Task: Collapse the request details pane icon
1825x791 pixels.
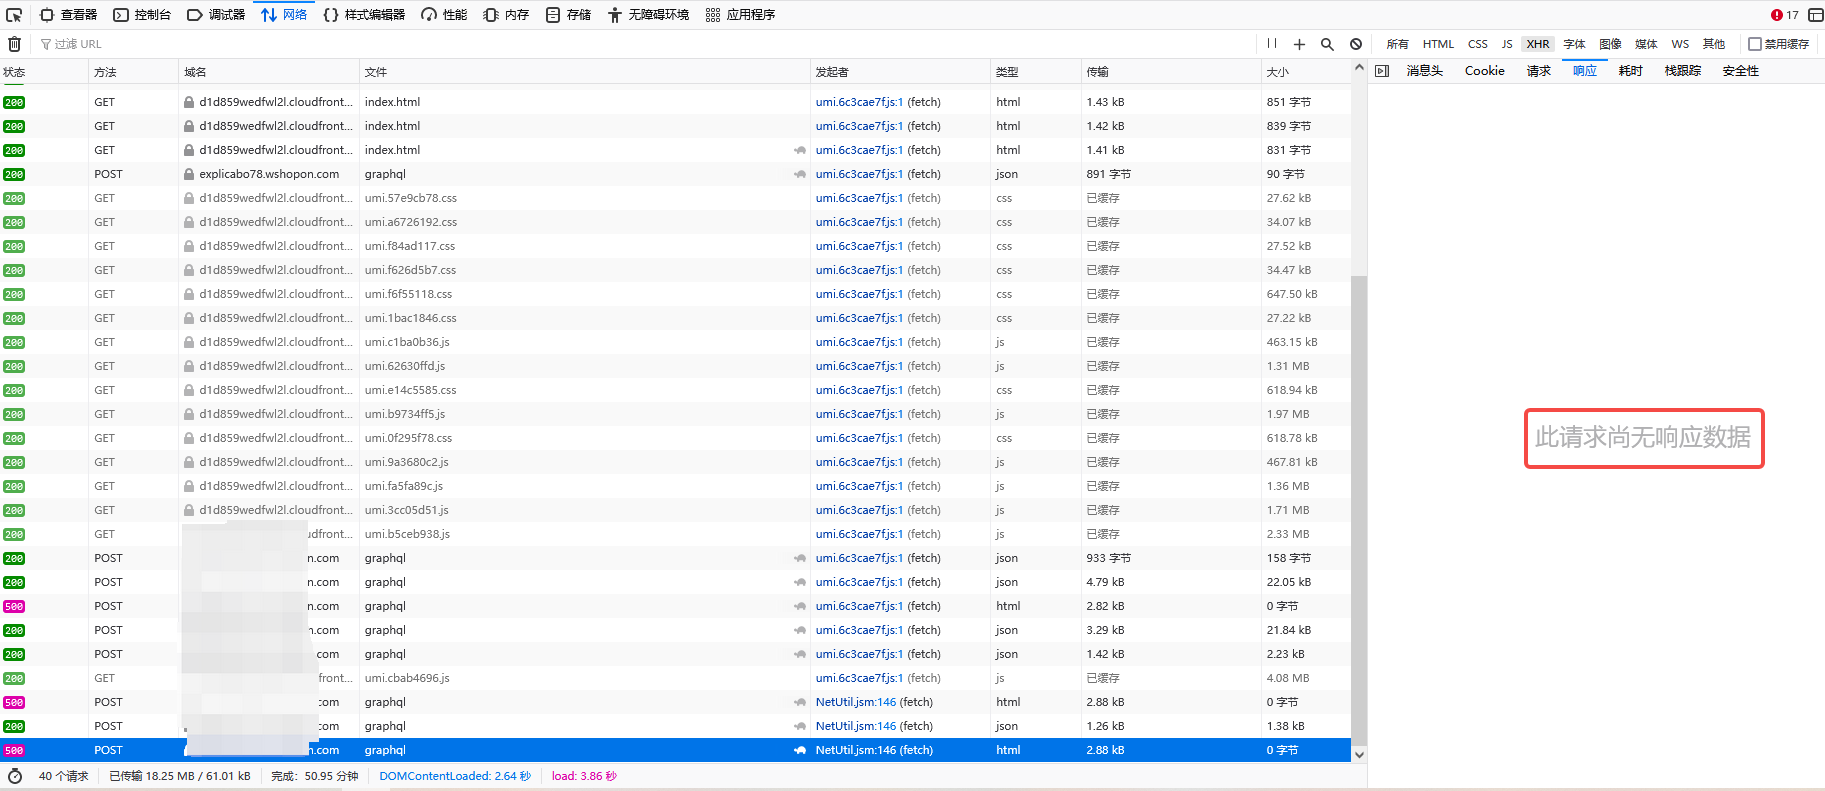Action: point(1382,71)
